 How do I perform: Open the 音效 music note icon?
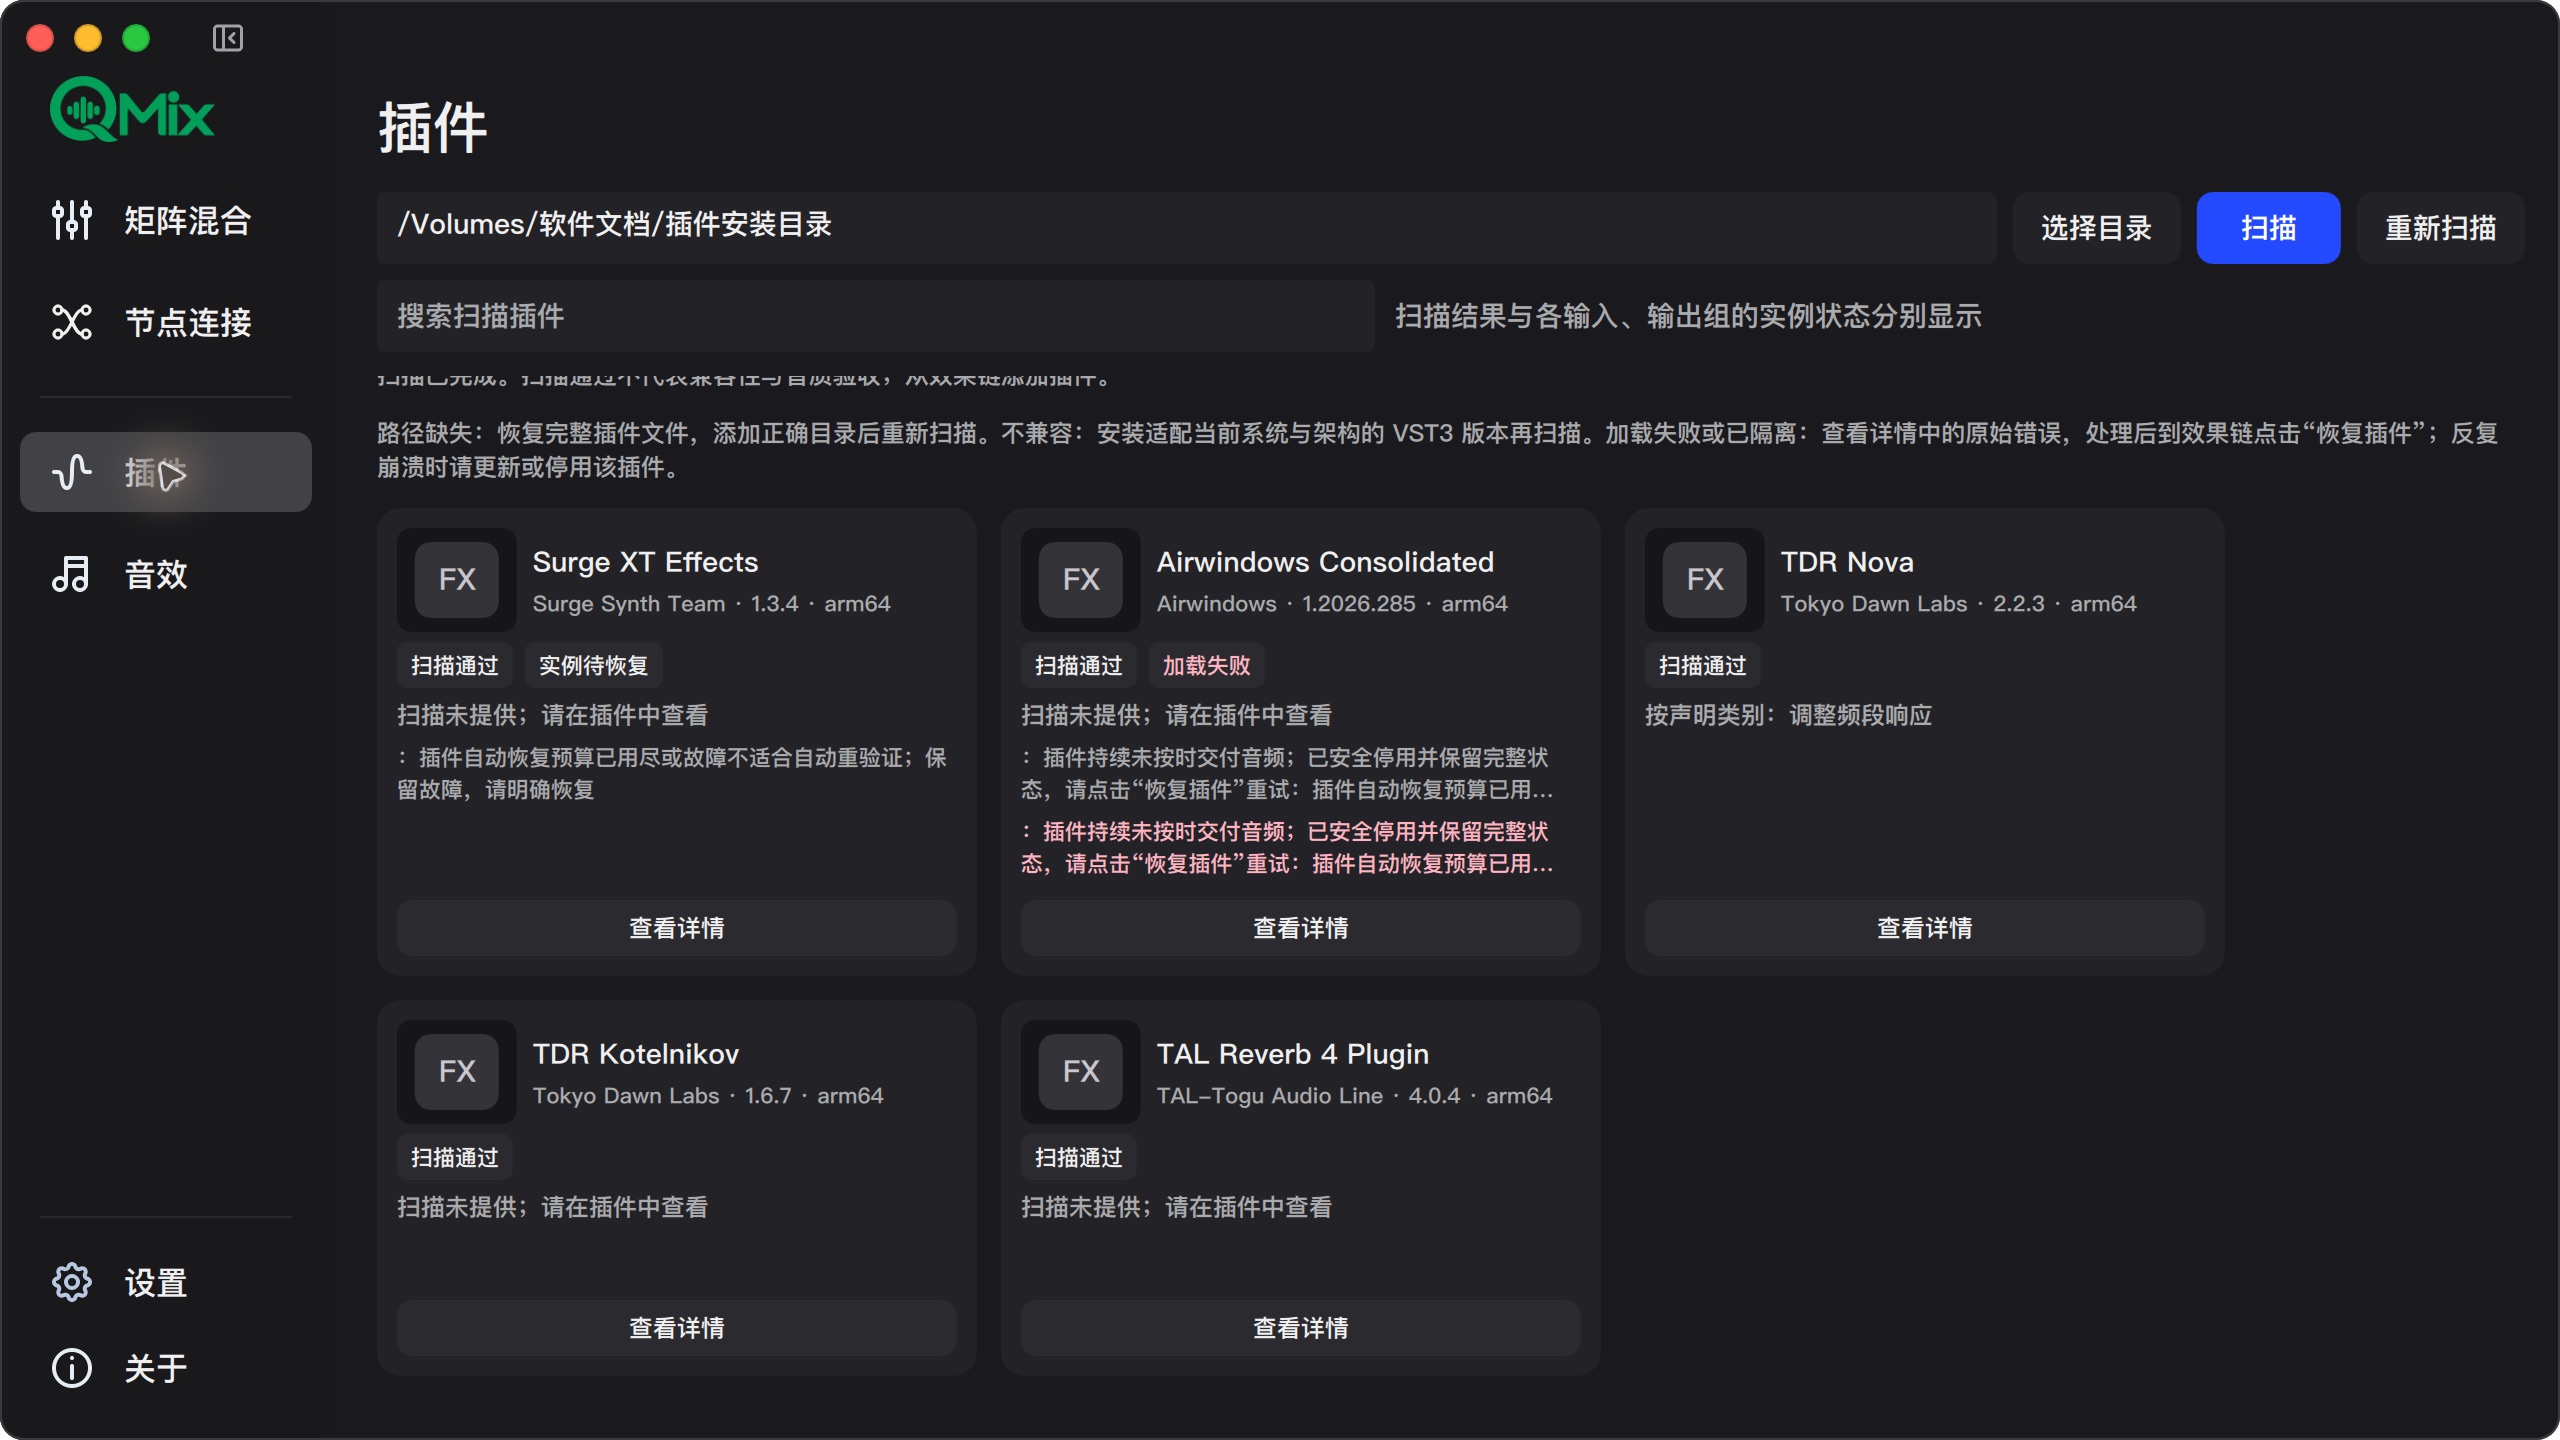click(72, 574)
